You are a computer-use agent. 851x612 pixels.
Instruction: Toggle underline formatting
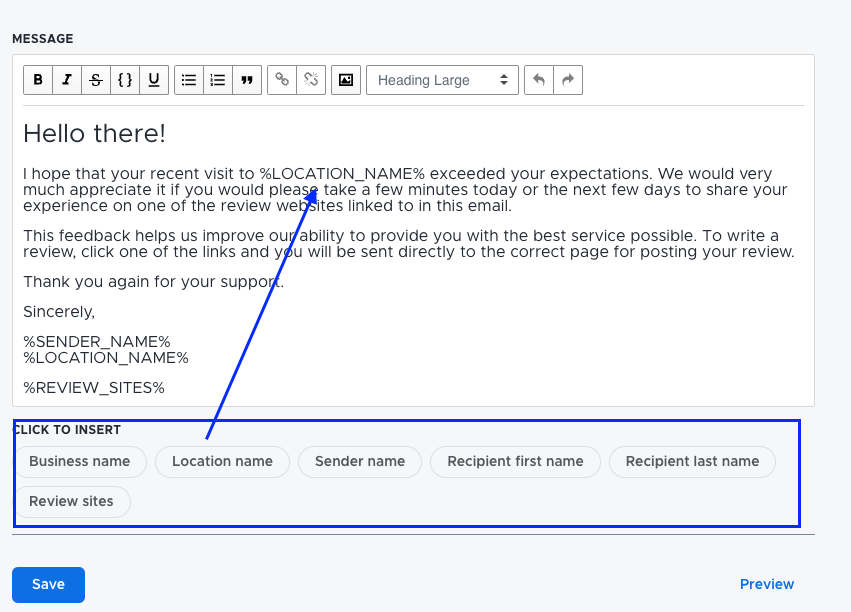point(154,80)
